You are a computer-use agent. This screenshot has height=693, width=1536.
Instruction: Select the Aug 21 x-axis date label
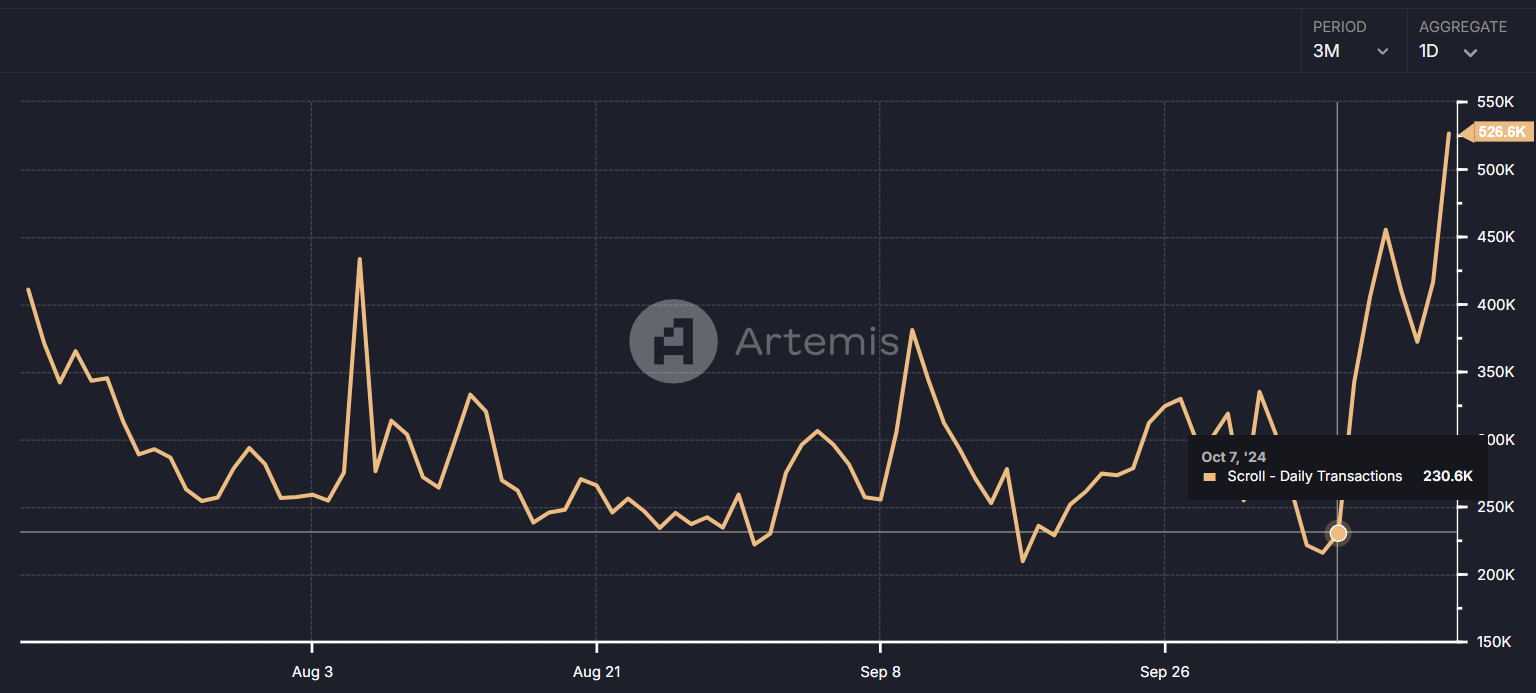click(x=596, y=672)
